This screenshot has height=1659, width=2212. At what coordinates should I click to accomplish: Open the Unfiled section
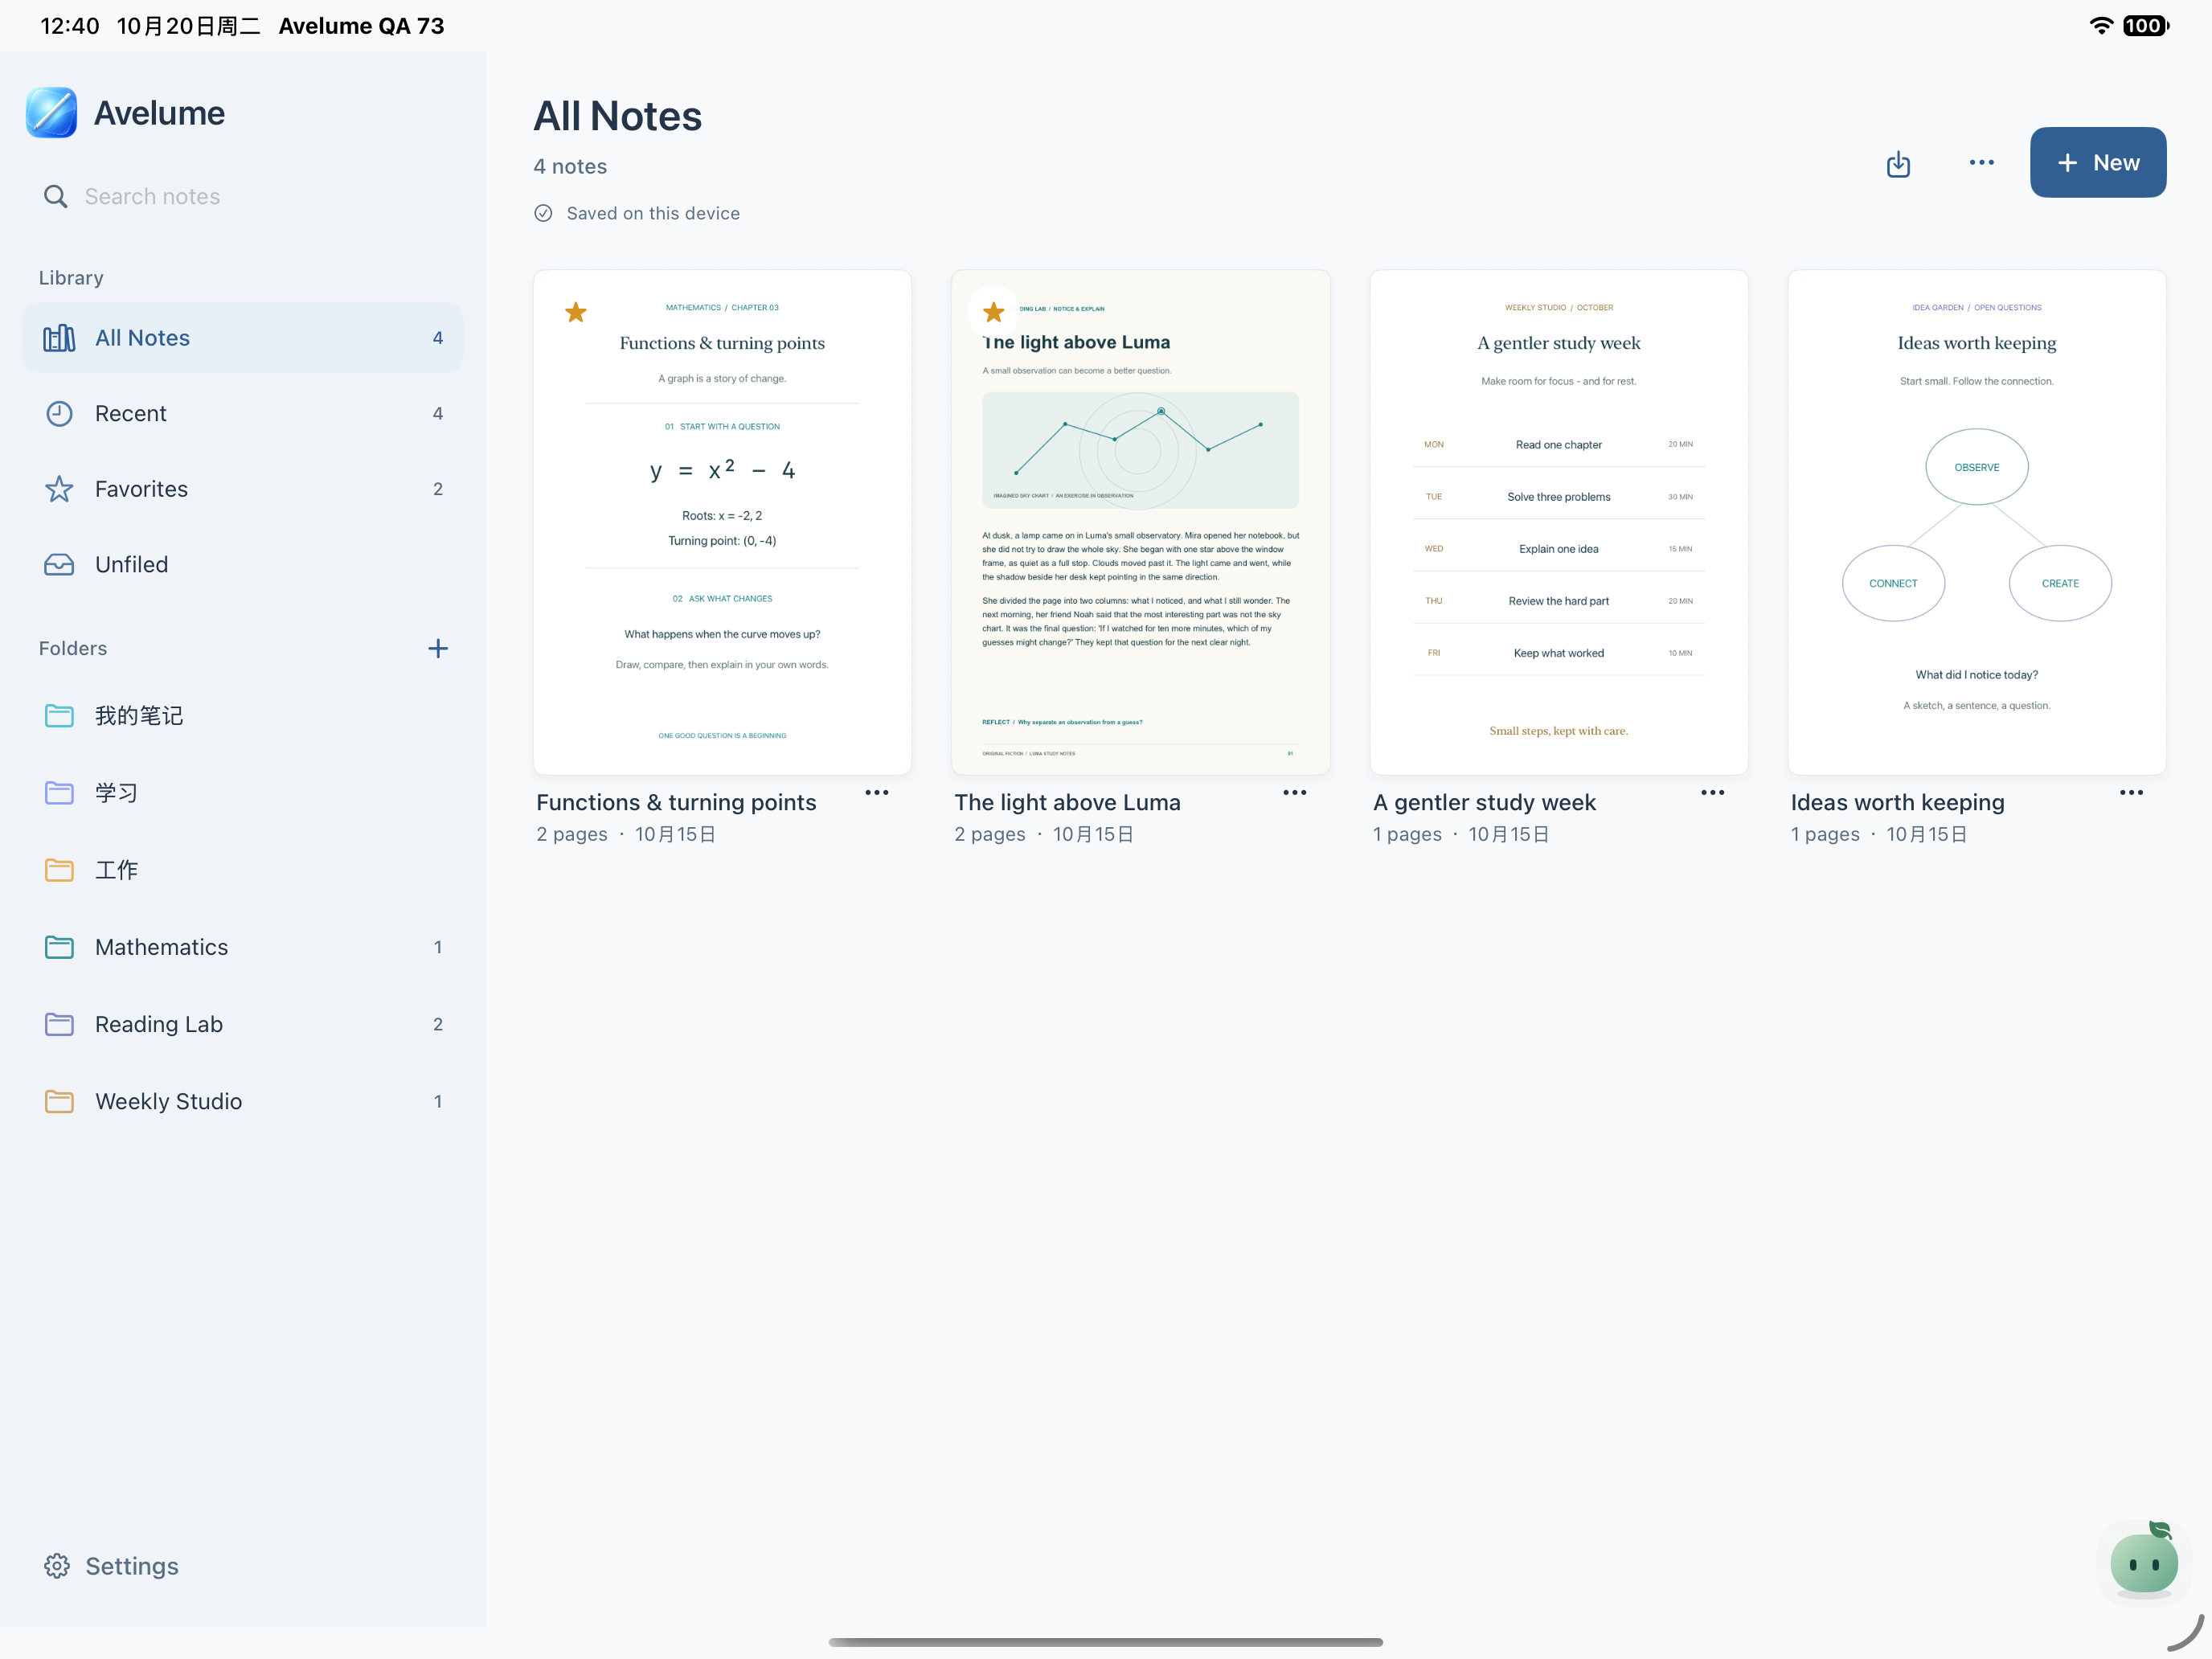pos(243,564)
